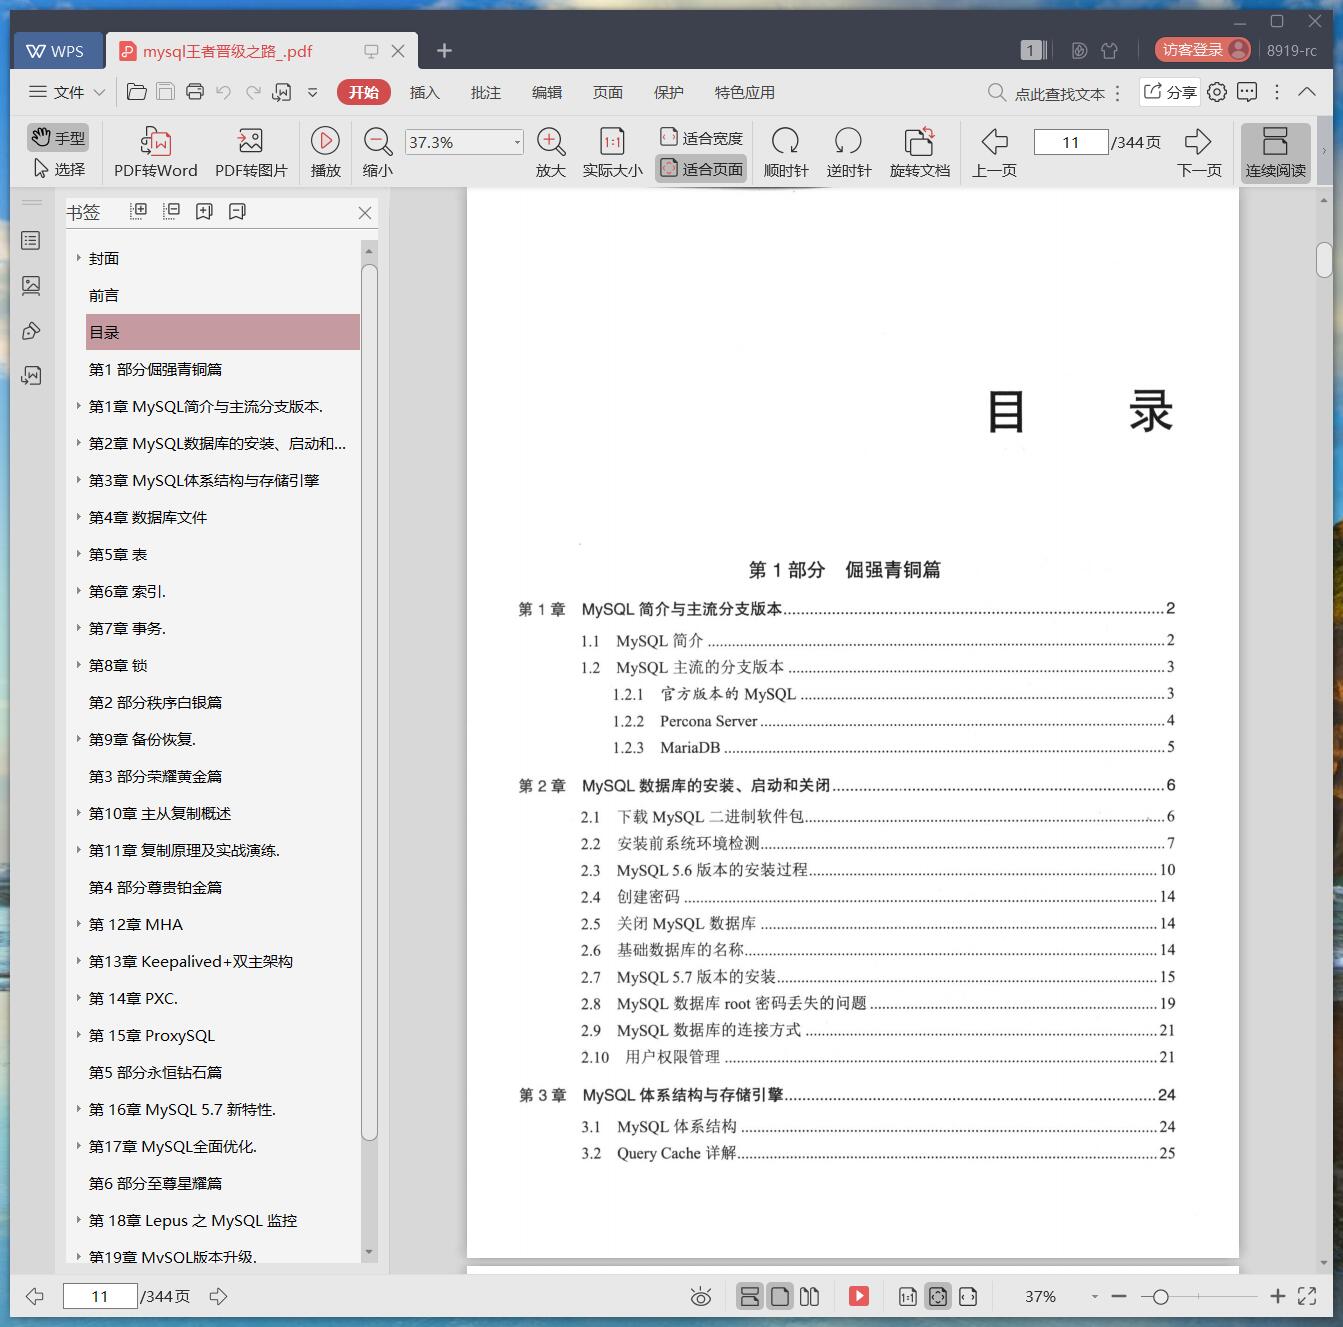
Task: Open the 特色应用 ribbon tab
Action: click(744, 92)
